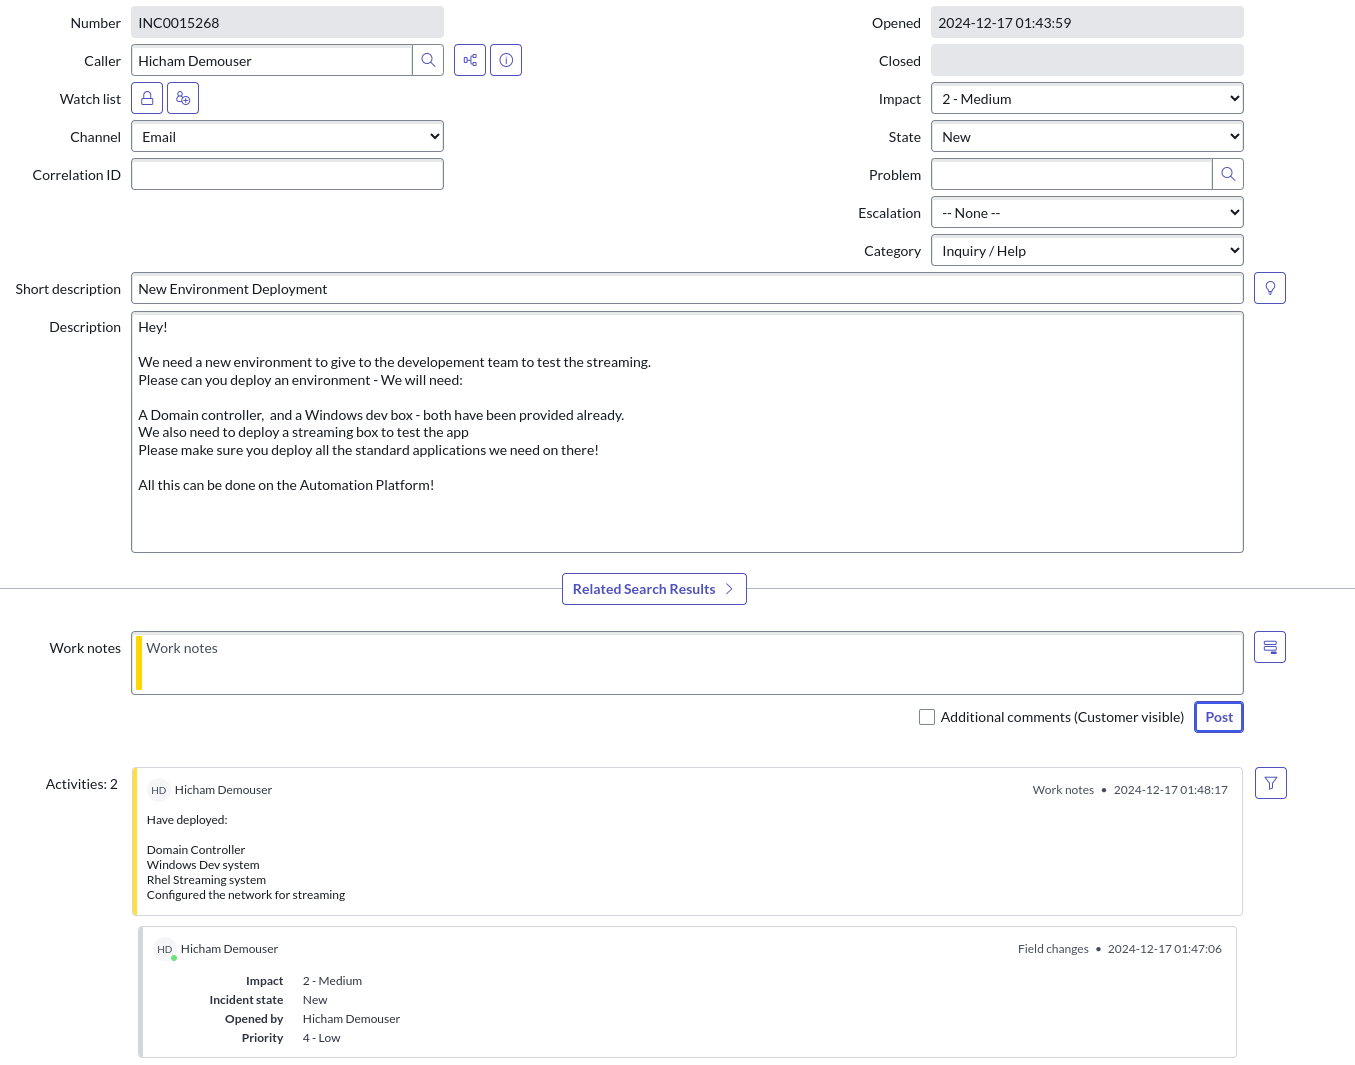Click the Impact value '2 - Medium' in Field changes
Screen dimensions: 1355x1065
click(x=332, y=981)
